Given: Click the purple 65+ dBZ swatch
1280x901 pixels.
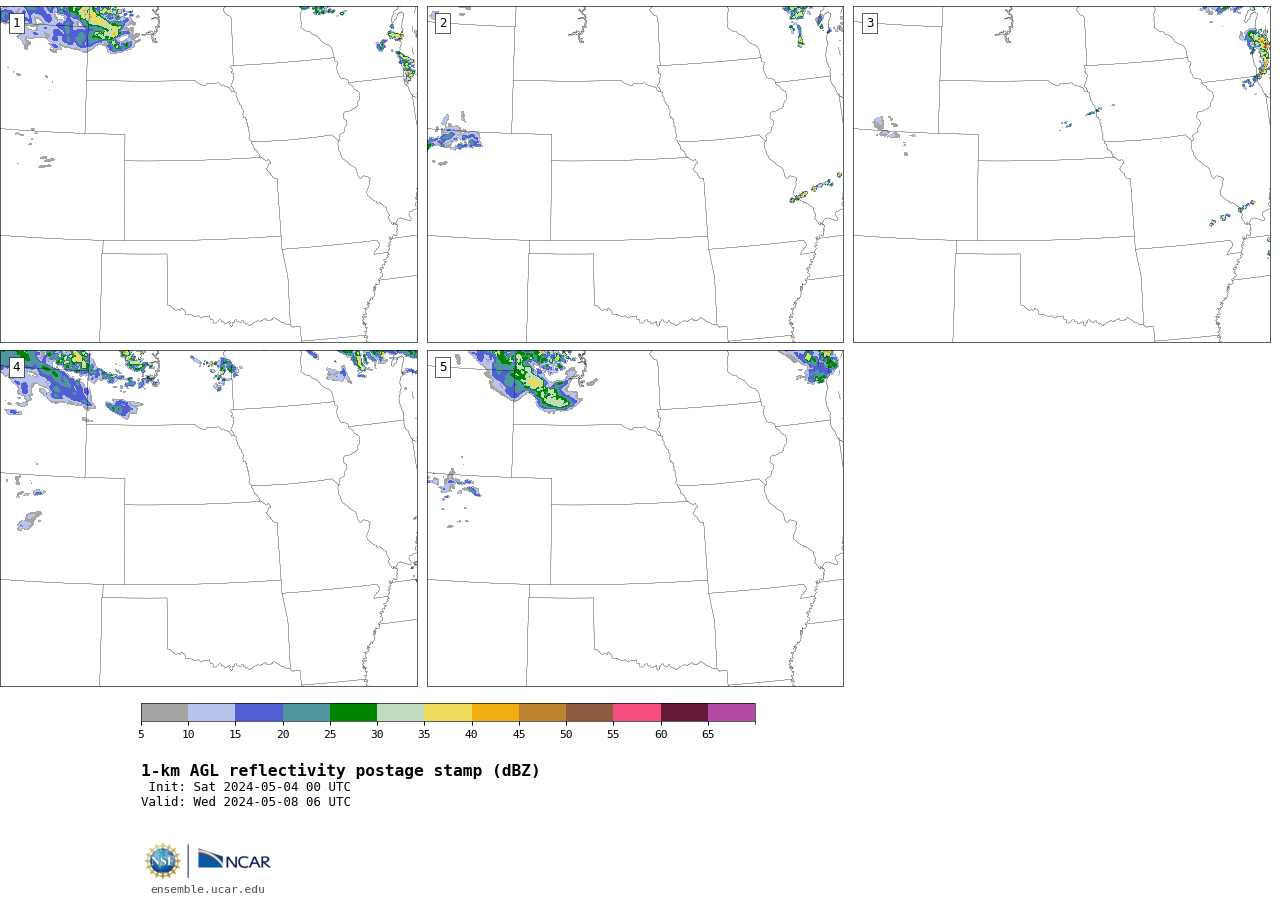Looking at the screenshot, I should (731, 712).
